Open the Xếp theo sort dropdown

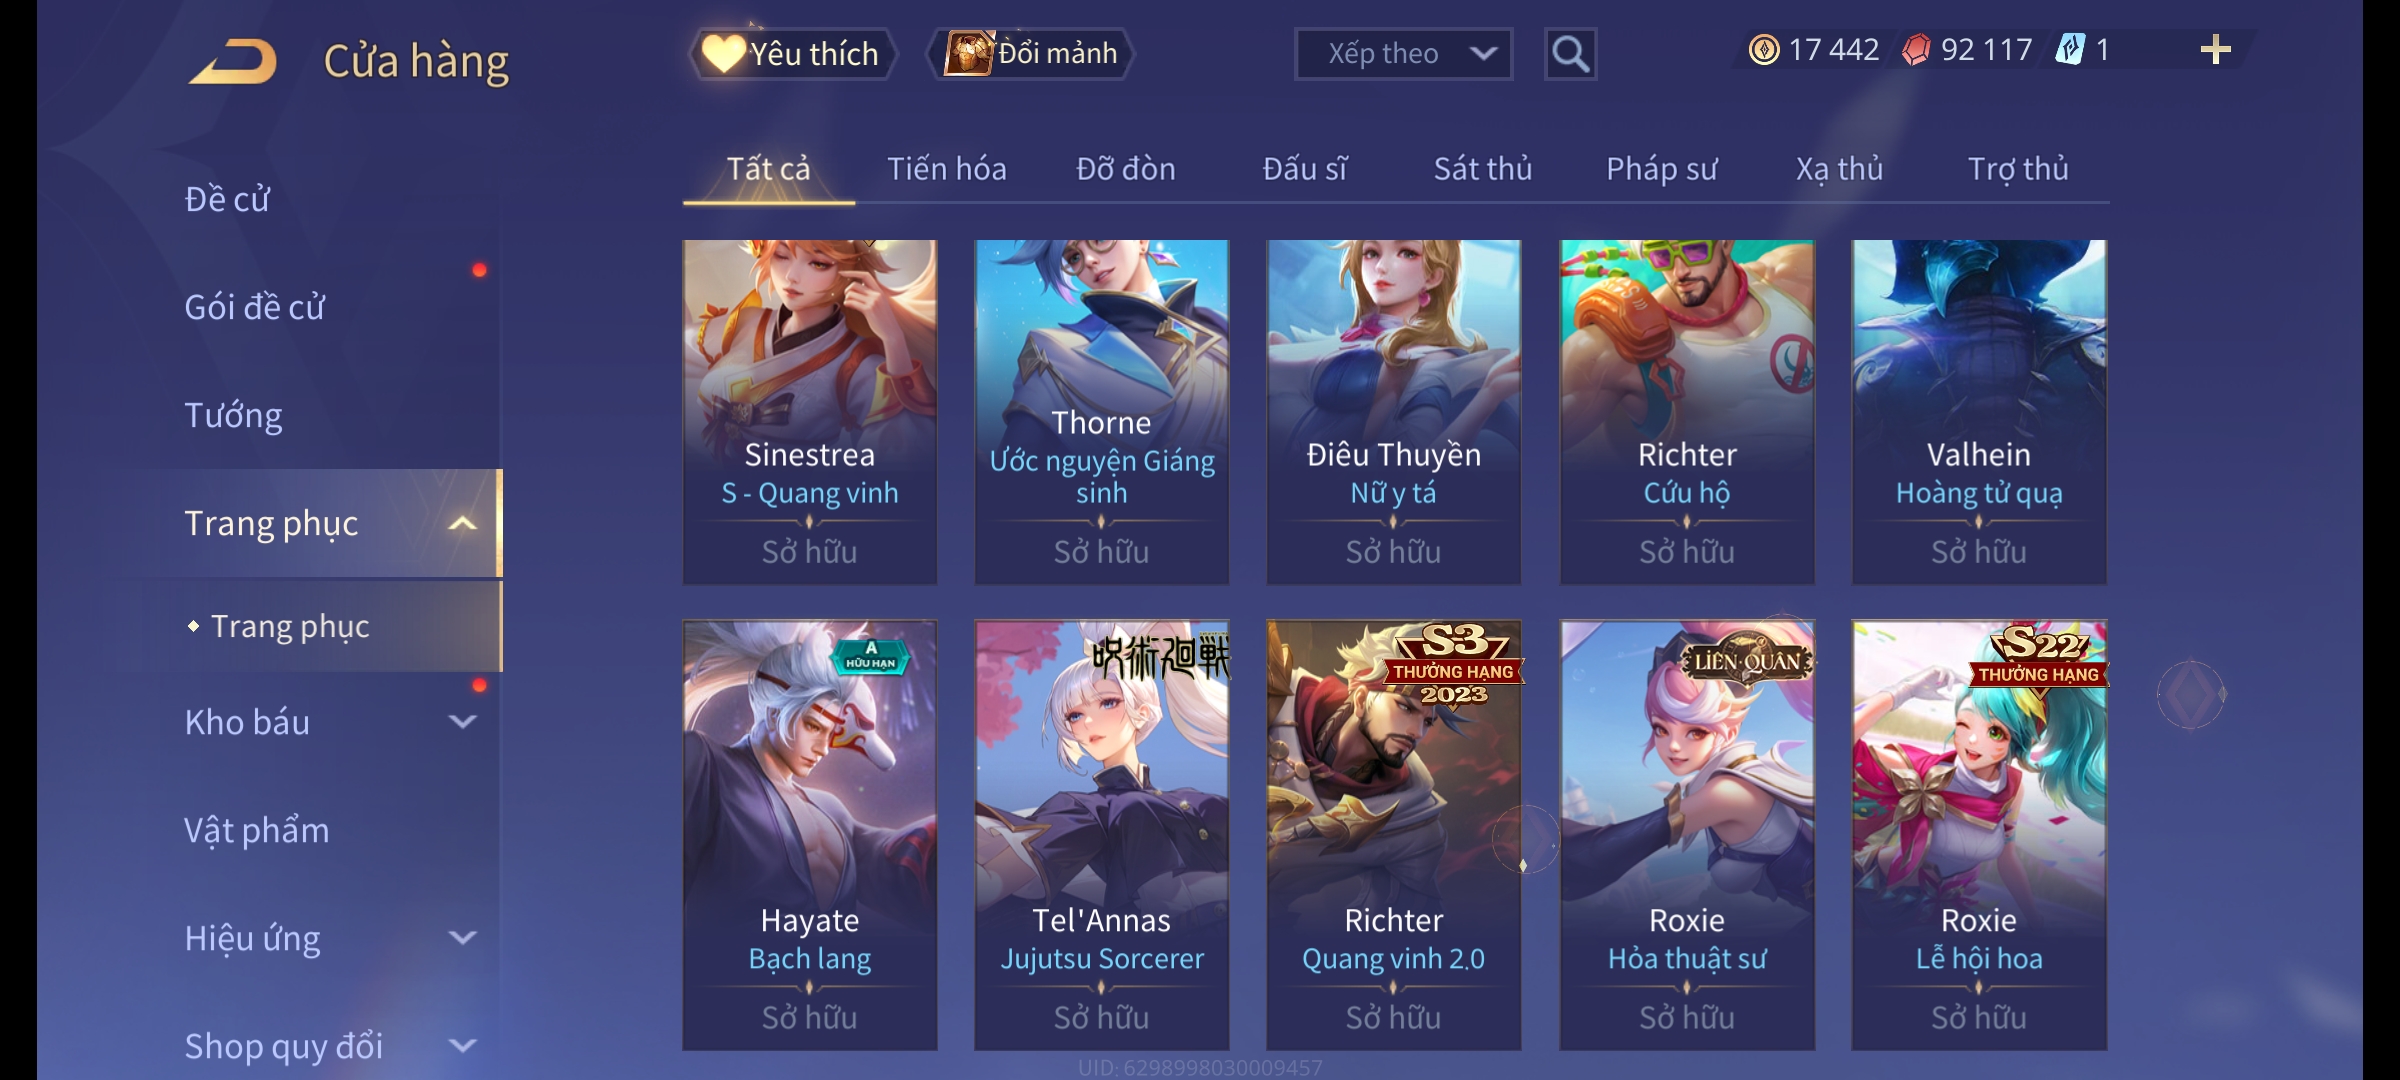click(1403, 54)
